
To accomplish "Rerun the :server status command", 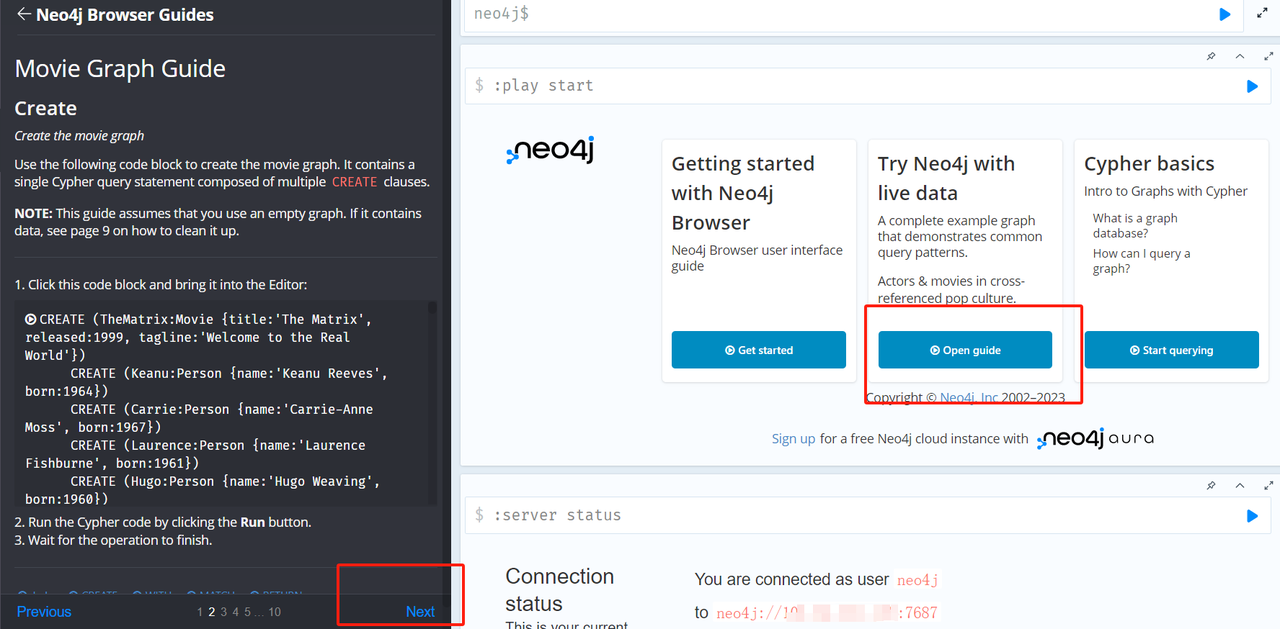I will tap(1252, 516).
